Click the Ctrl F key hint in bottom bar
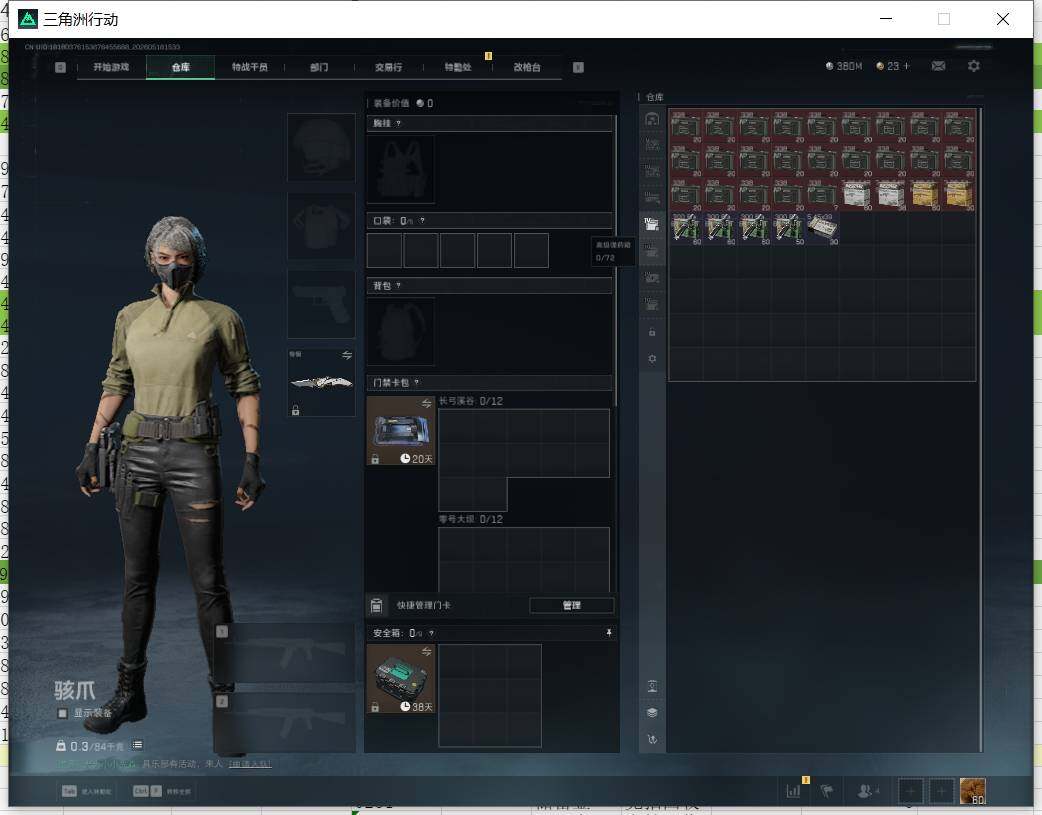This screenshot has height=815, width=1042. tap(147, 791)
